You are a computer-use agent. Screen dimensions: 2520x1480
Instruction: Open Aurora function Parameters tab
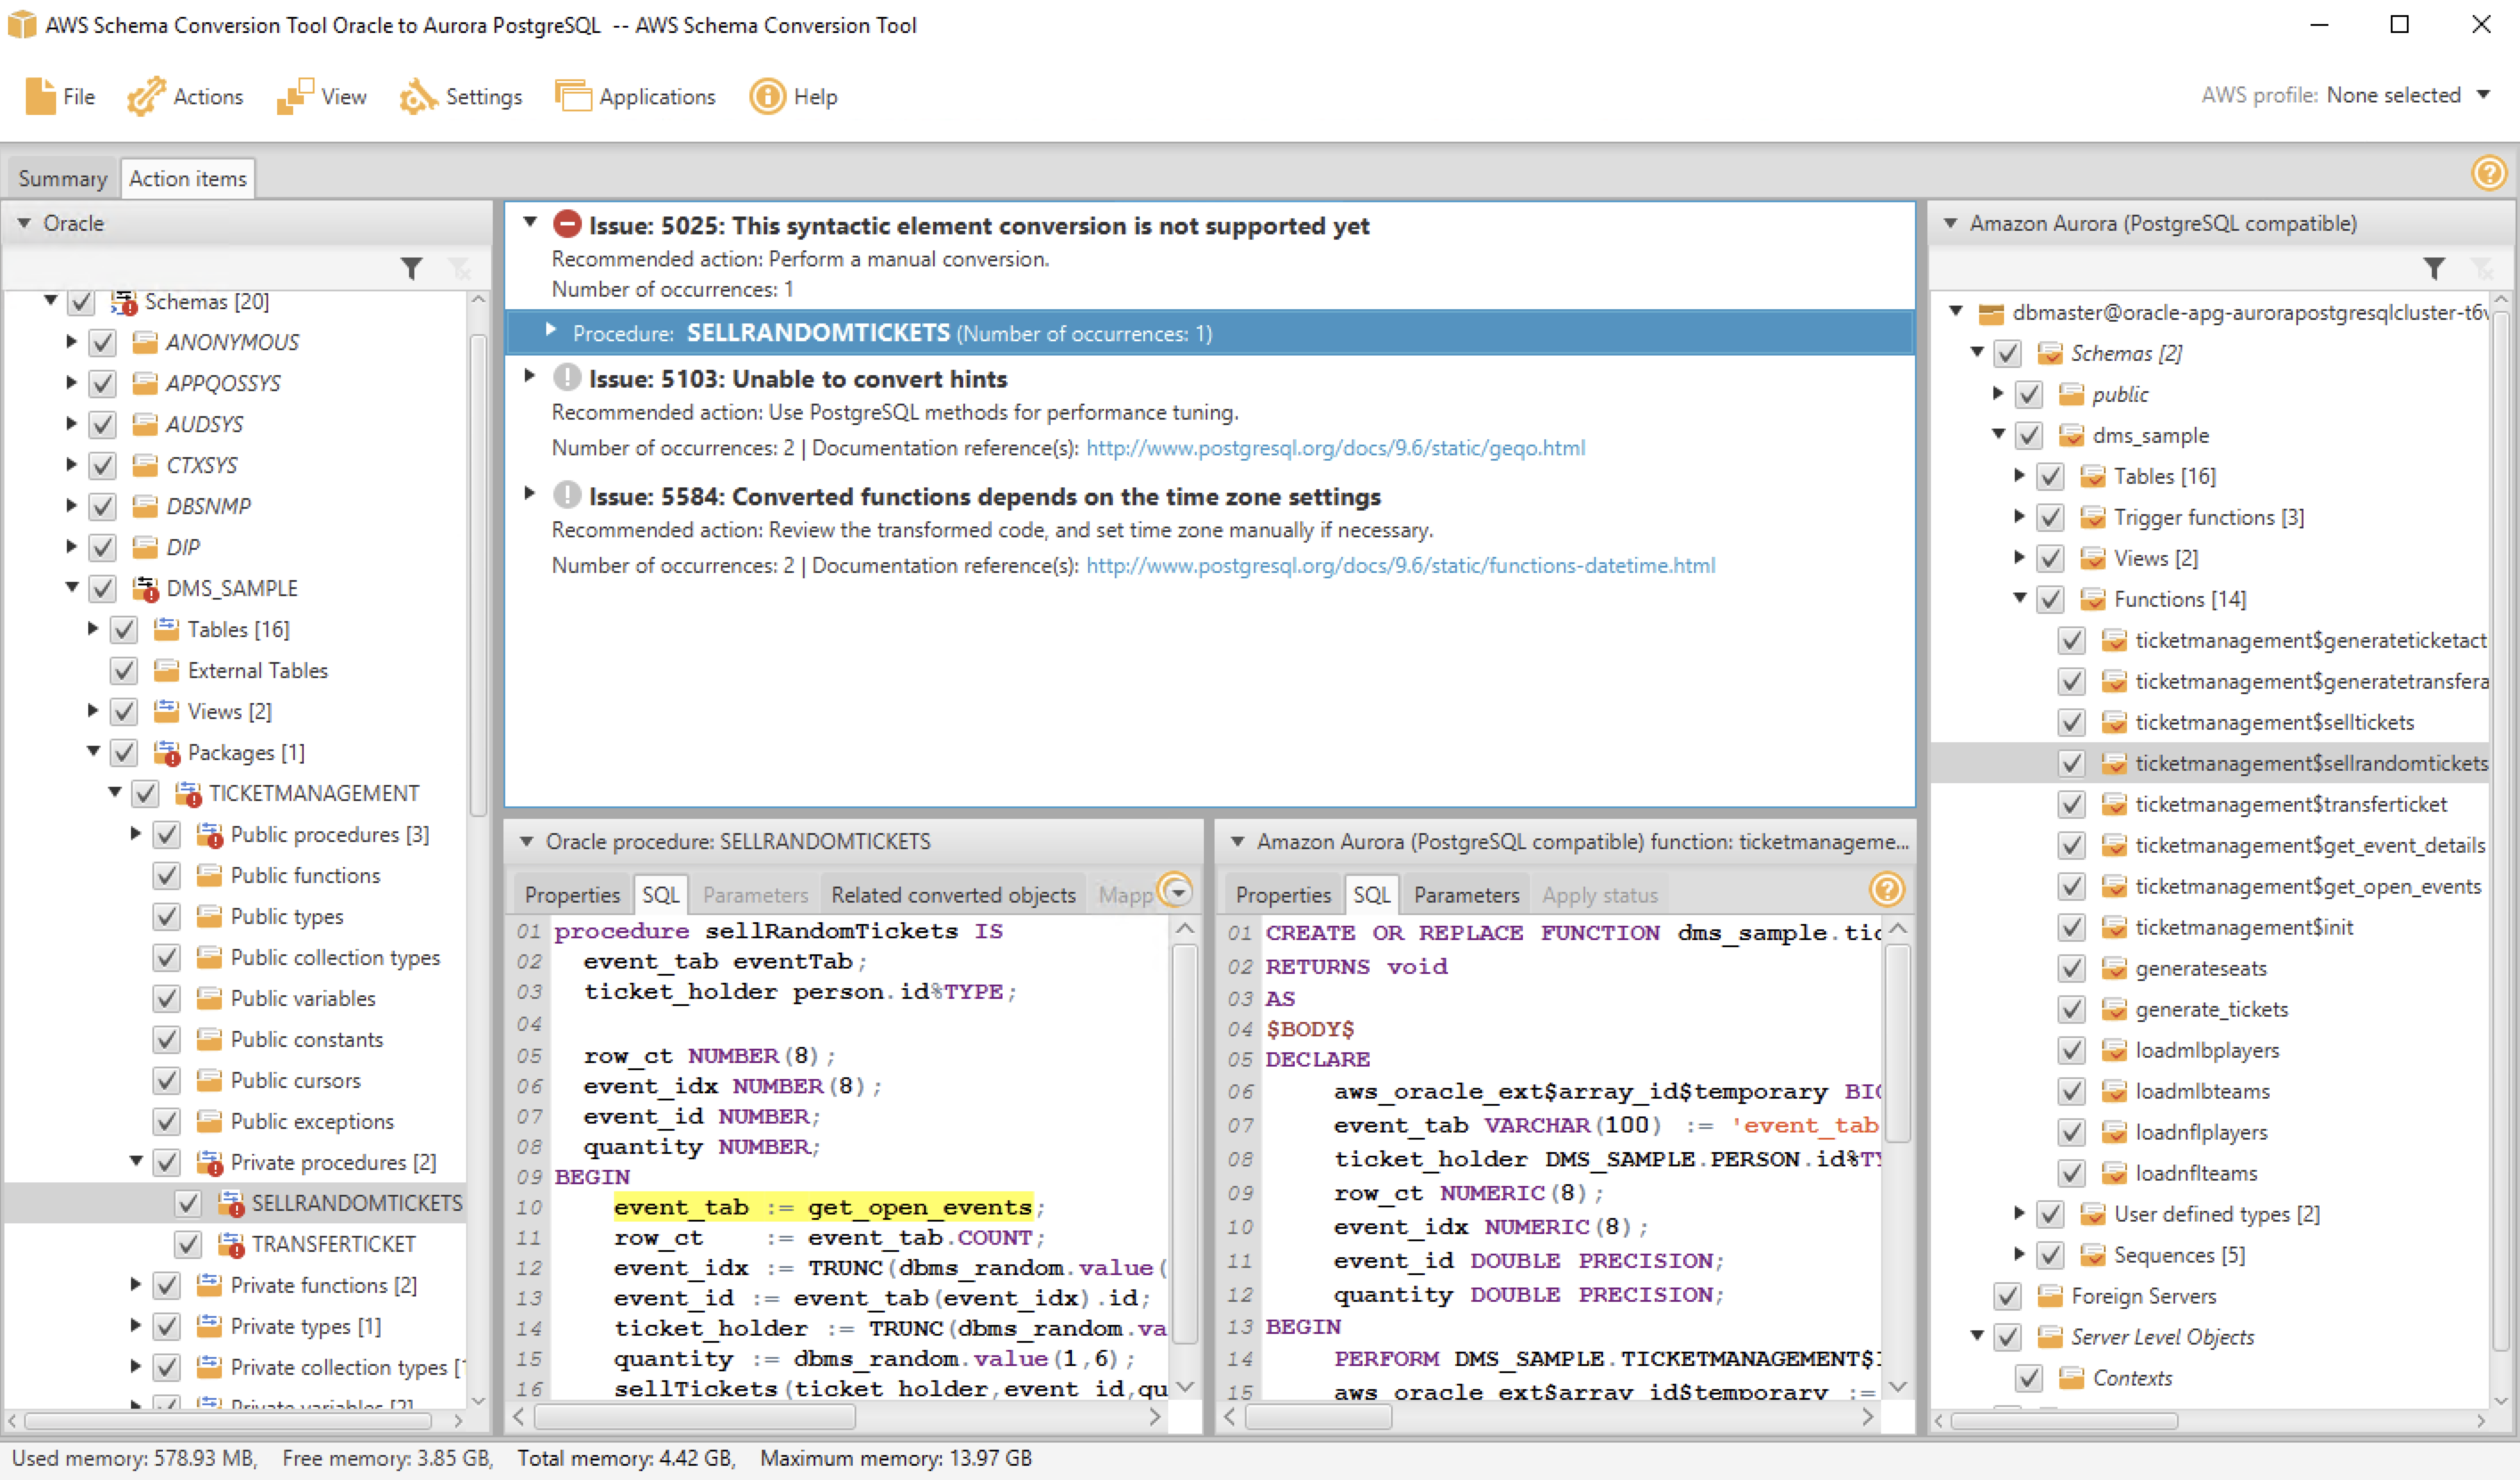click(1466, 895)
